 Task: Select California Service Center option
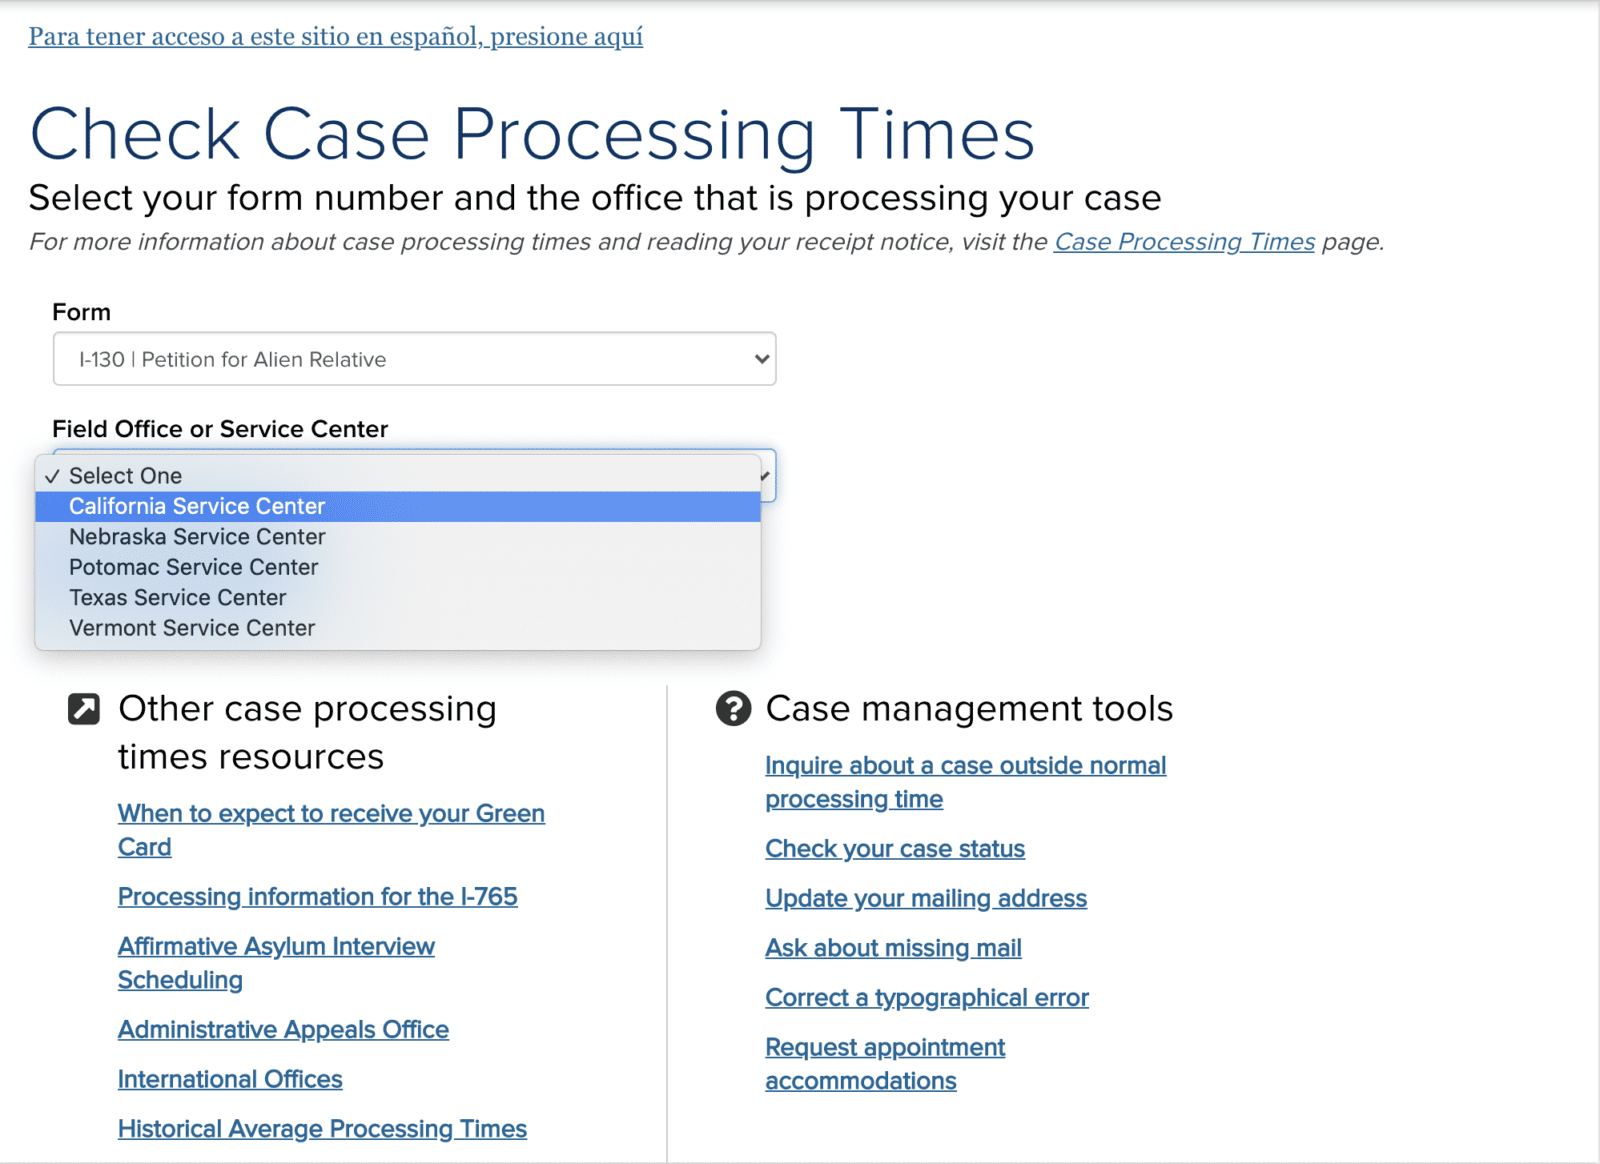[398, 506]
